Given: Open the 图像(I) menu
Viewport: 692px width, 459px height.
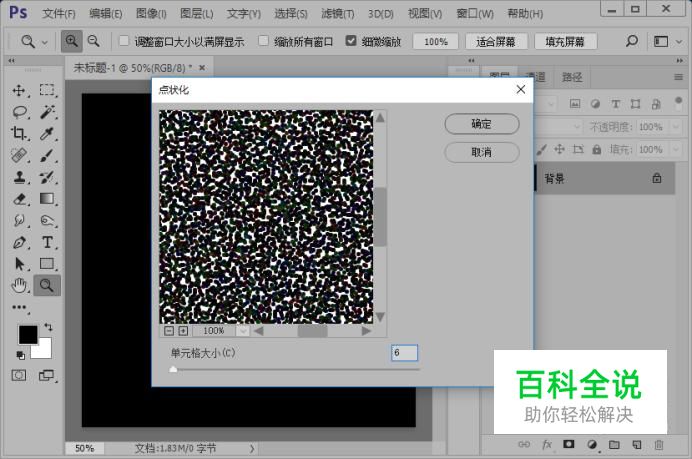Looking at the screenshot, I should click(x=151, y=14).
